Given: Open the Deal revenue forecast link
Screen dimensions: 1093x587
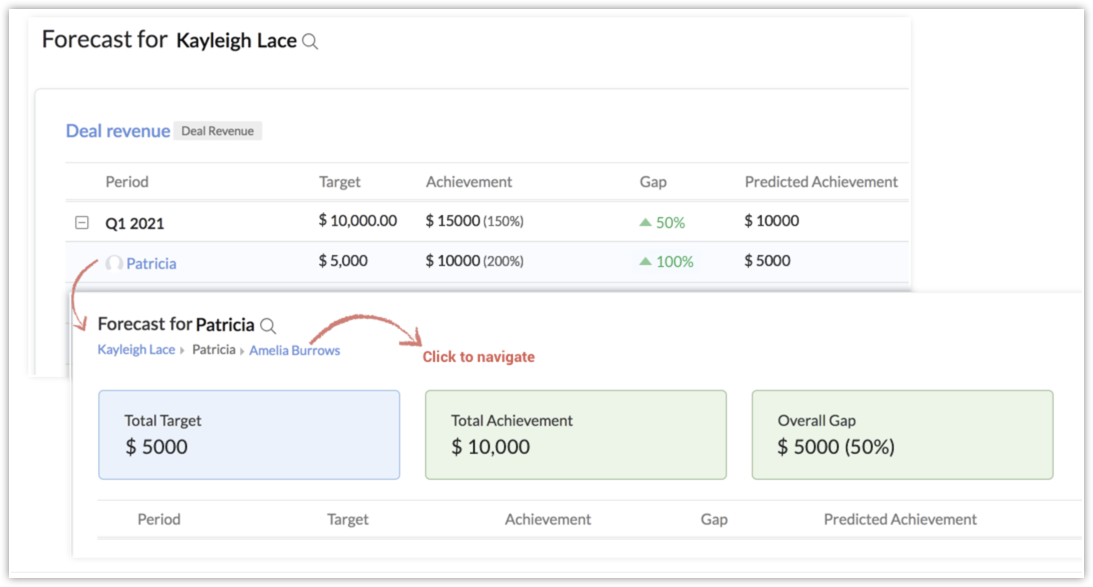Looking at the screenshot, I should point(117,131).
